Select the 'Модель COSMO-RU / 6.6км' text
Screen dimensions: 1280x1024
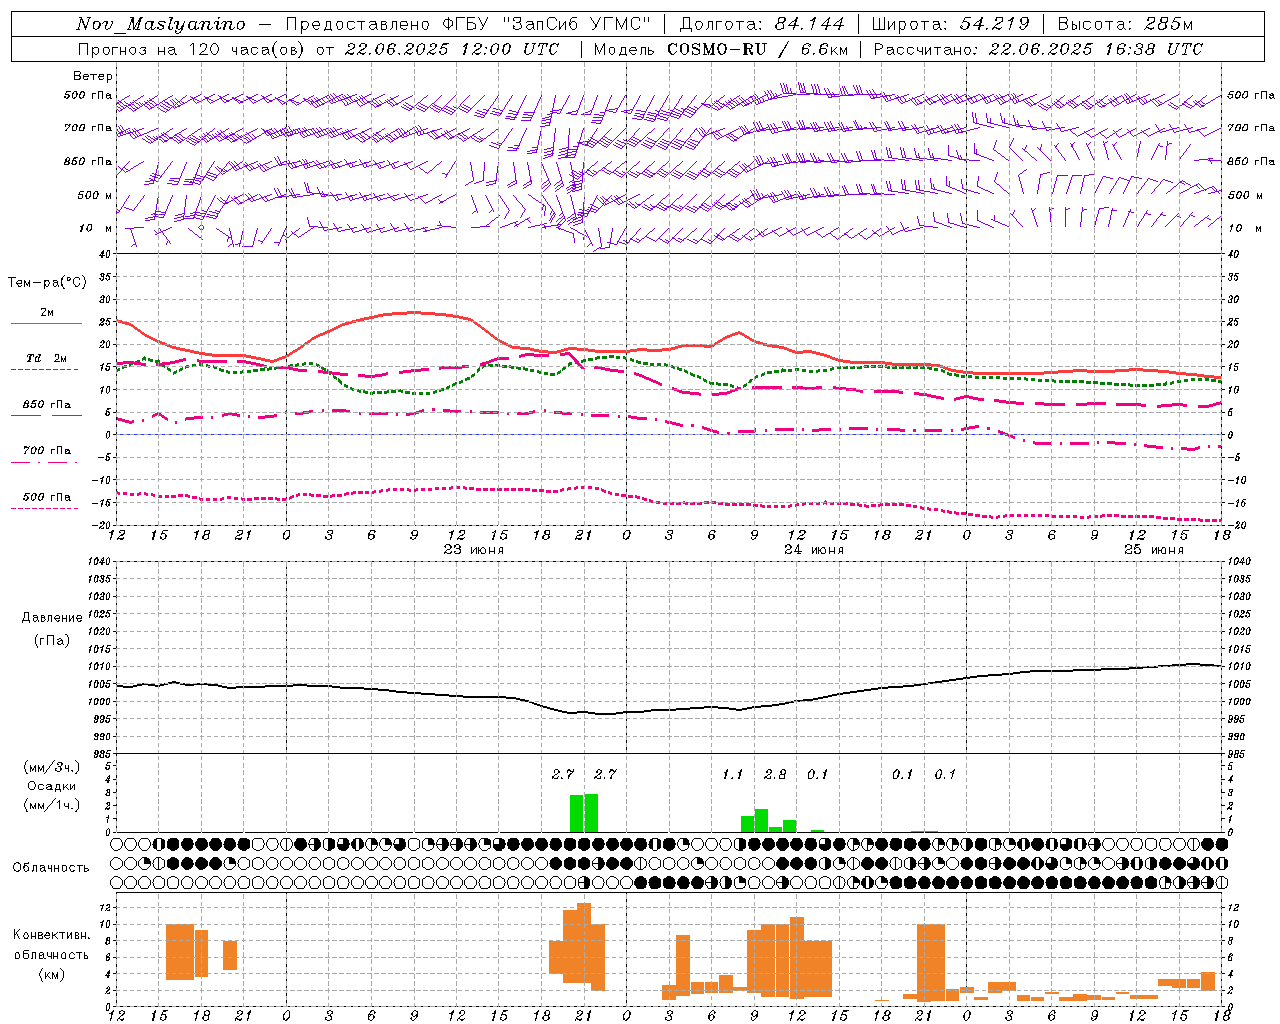(720, 49)
